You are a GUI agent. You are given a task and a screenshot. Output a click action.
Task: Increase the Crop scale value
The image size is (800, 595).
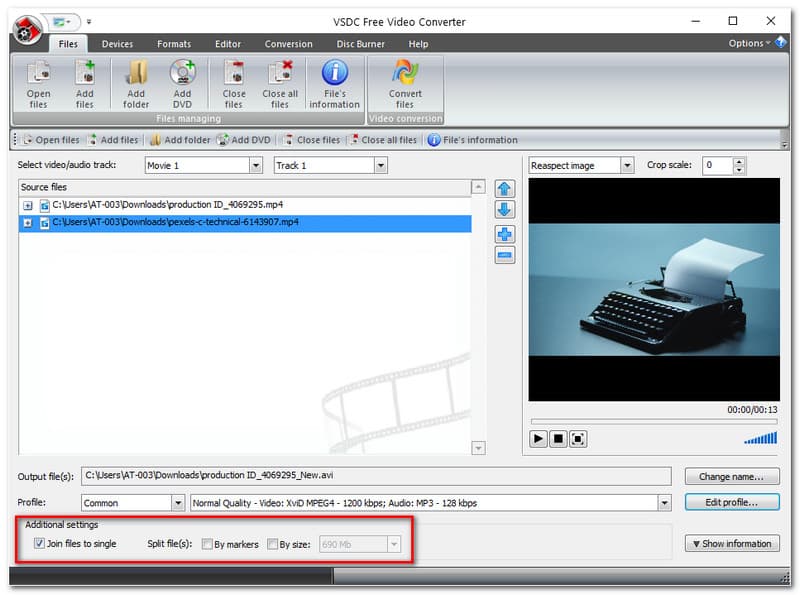pyautogui.click(x=739, y=161)
